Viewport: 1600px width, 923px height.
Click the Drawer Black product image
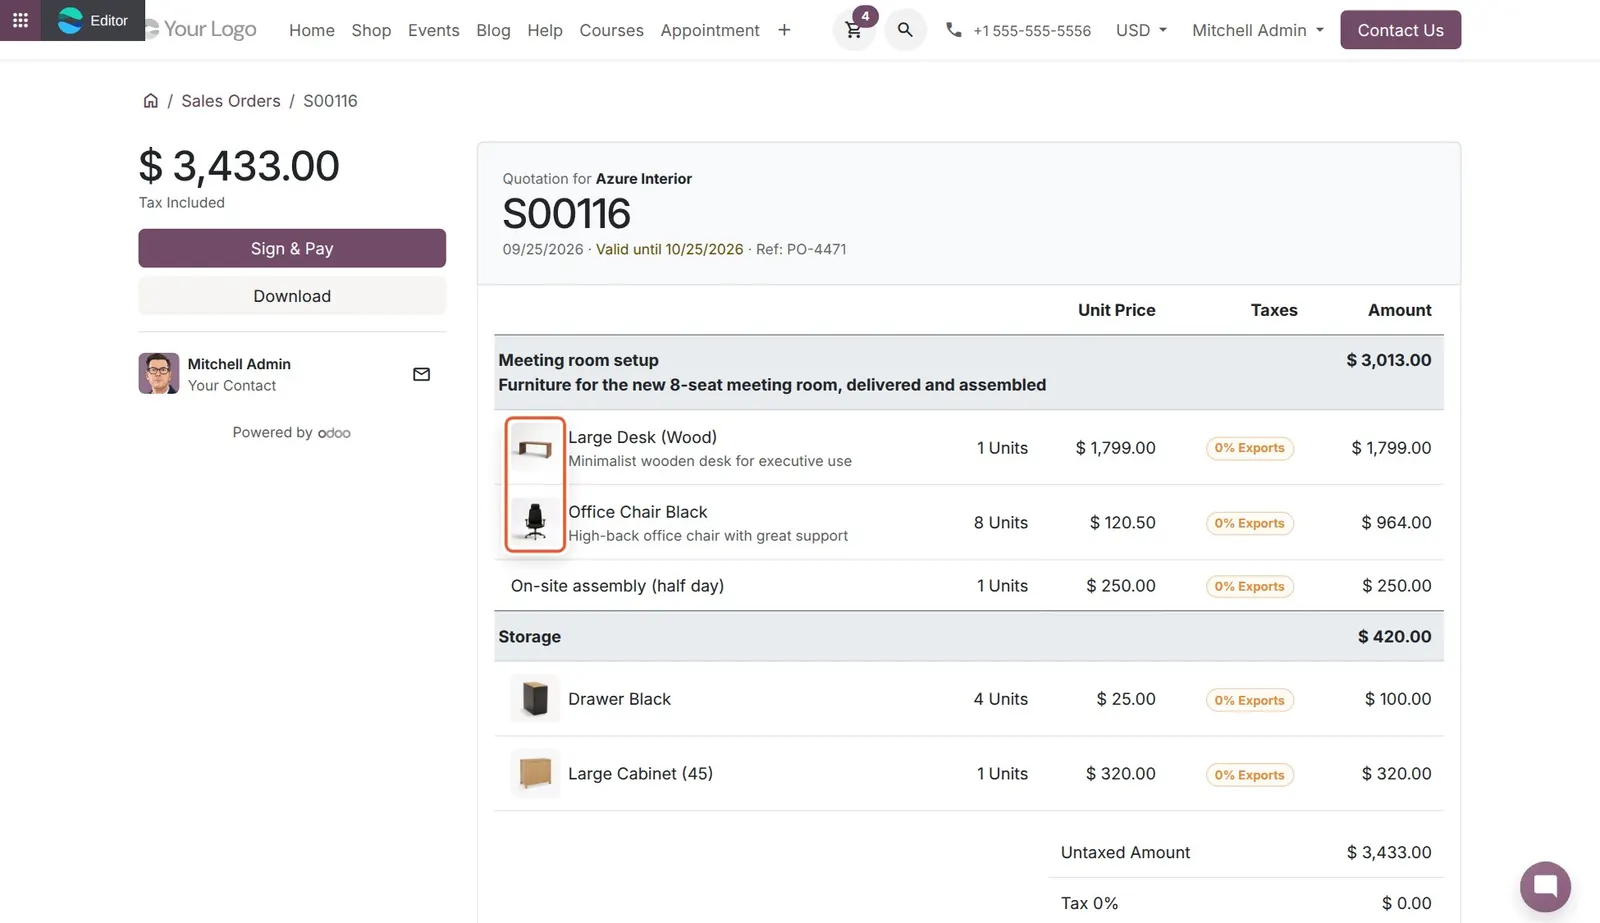[535, 698]
